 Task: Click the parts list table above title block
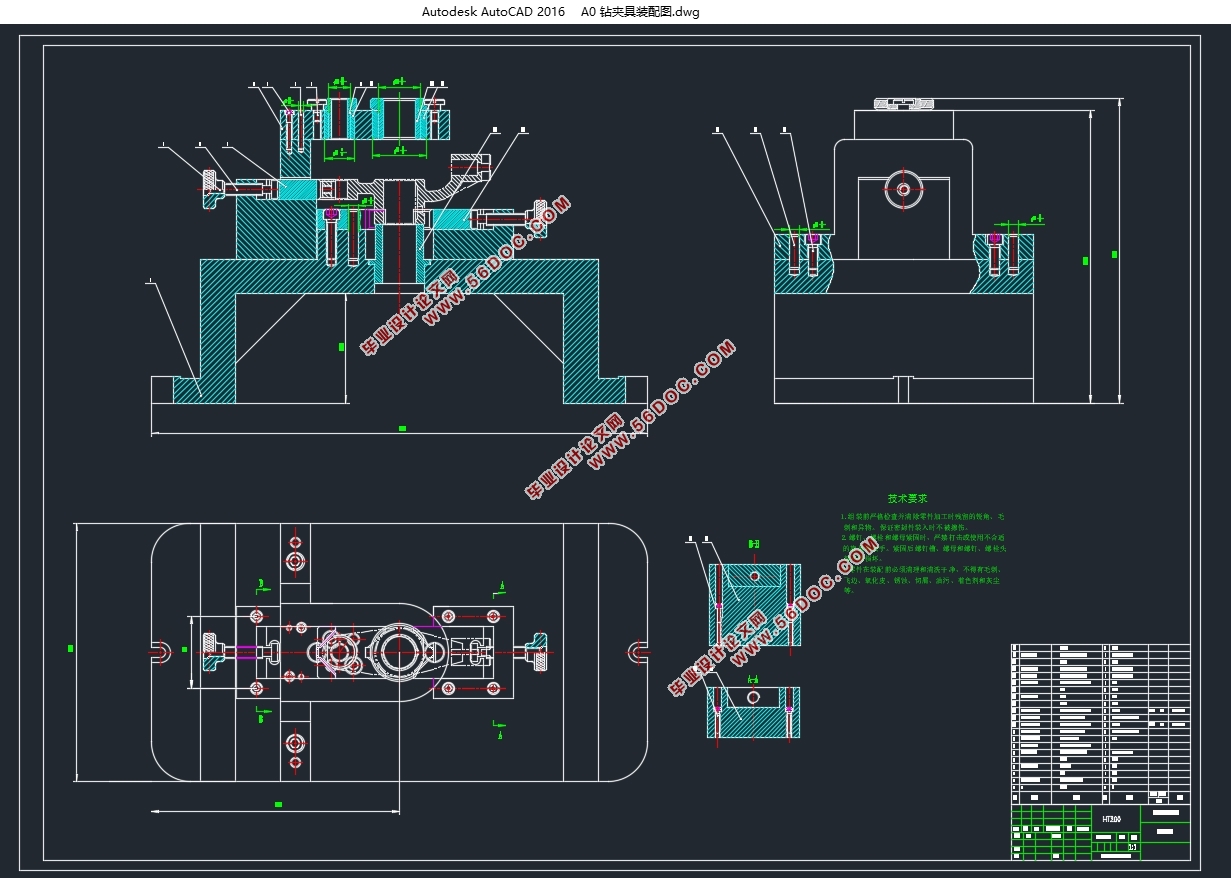1100,722
